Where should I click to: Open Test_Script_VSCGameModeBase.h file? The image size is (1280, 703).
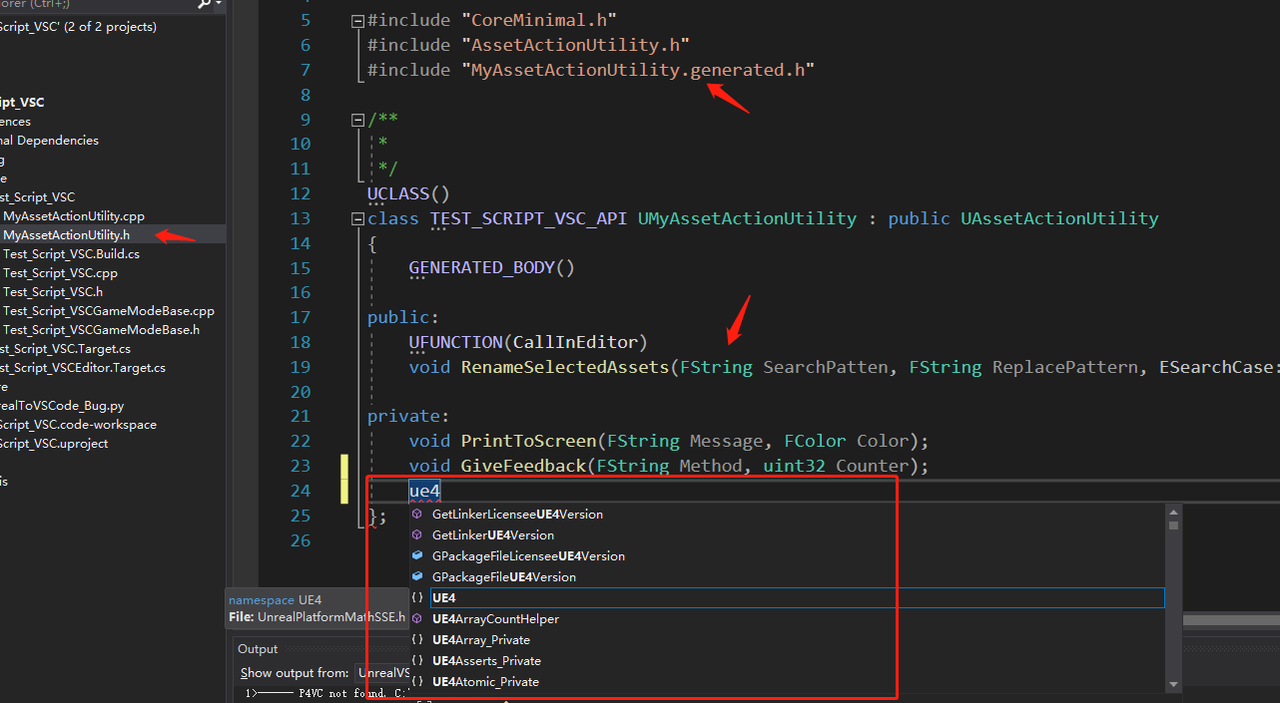point(101,330)
